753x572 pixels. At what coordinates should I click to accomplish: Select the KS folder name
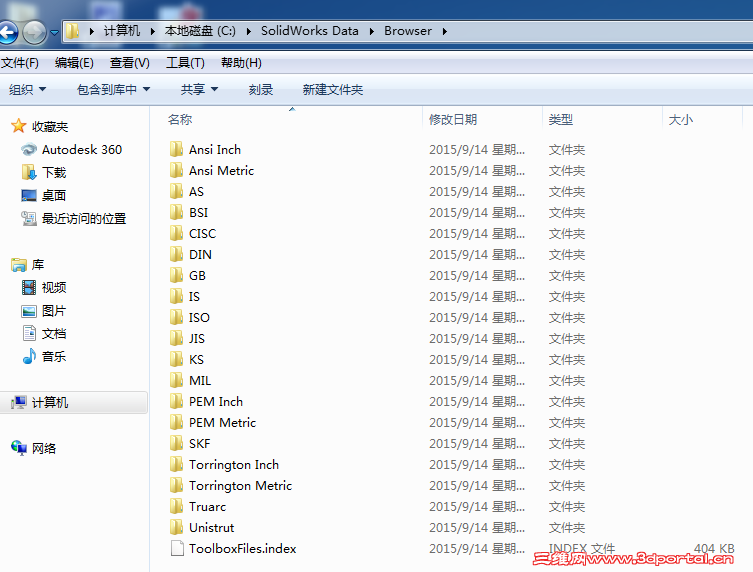(196, 360)
